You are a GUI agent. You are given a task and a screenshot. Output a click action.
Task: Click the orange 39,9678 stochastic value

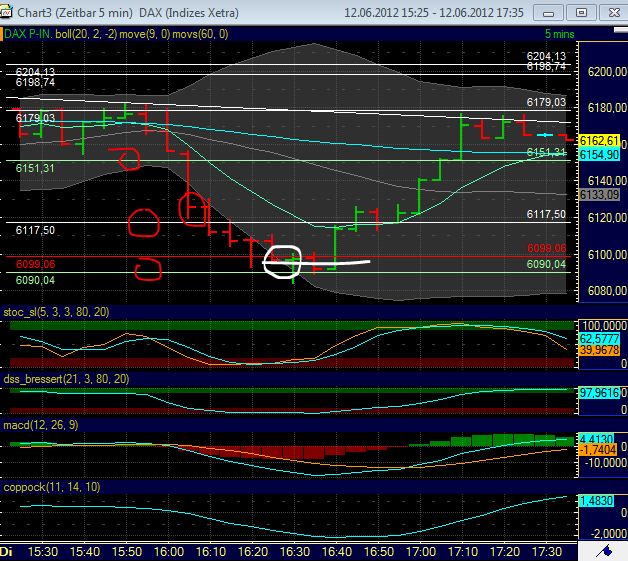(x=599, y=350)
